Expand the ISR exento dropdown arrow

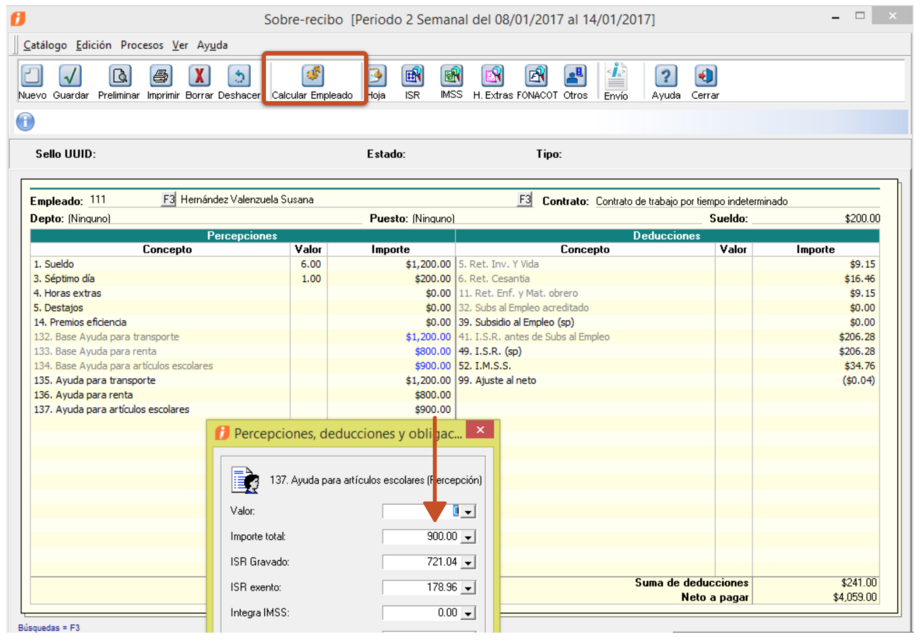[x=469, y=588]
